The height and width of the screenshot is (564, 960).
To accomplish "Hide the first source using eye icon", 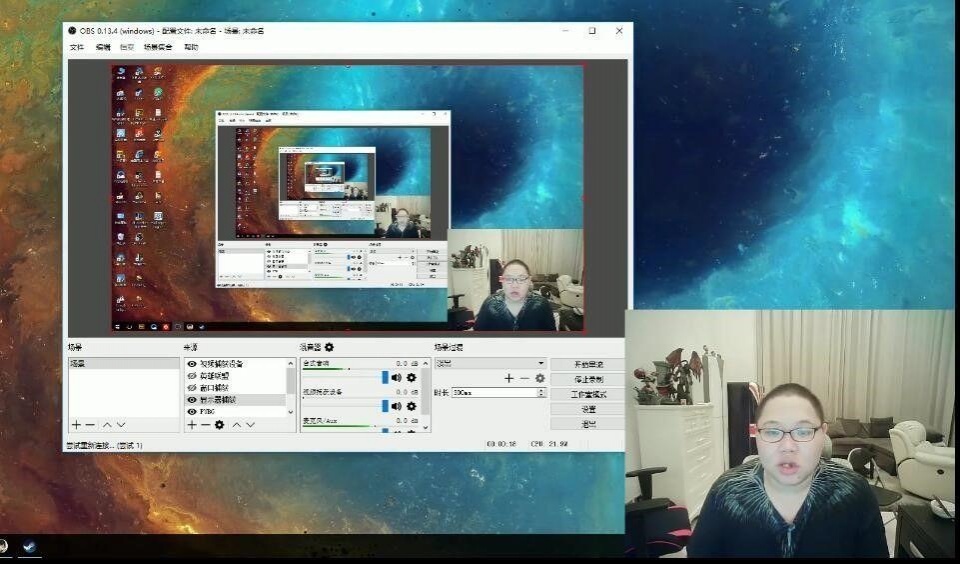I will coord(192,364).
